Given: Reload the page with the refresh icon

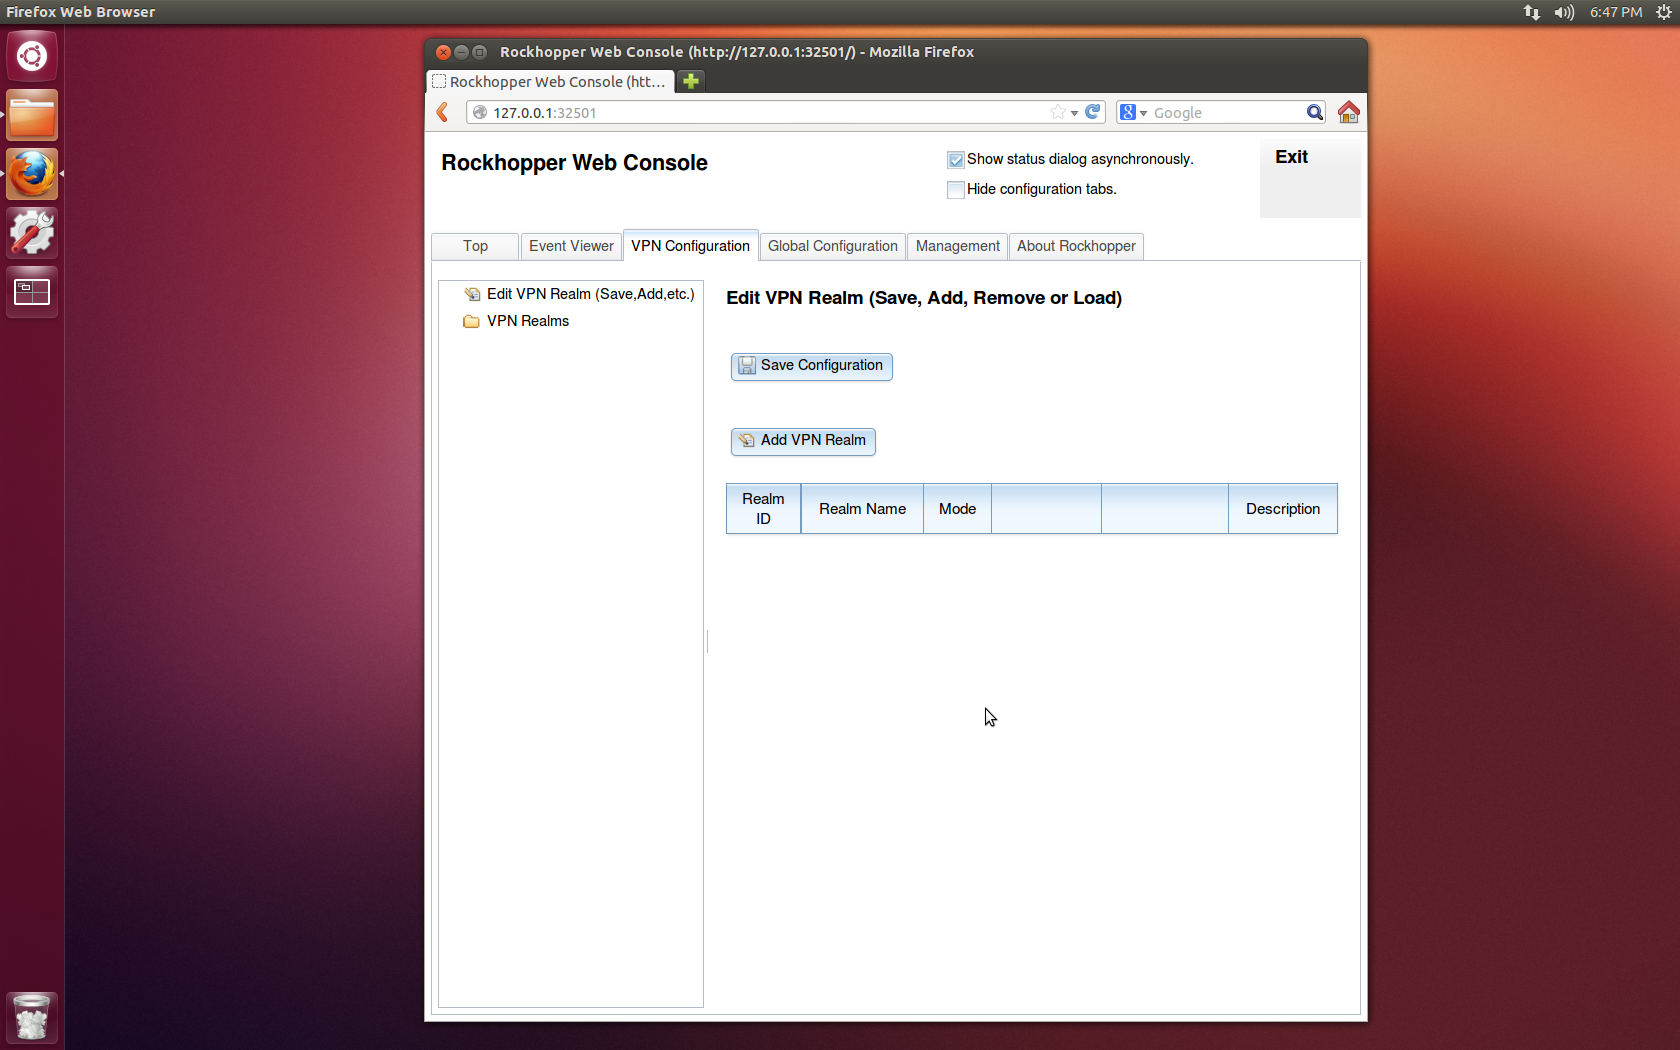Looking at the screenshot, I should (1093, 112).
